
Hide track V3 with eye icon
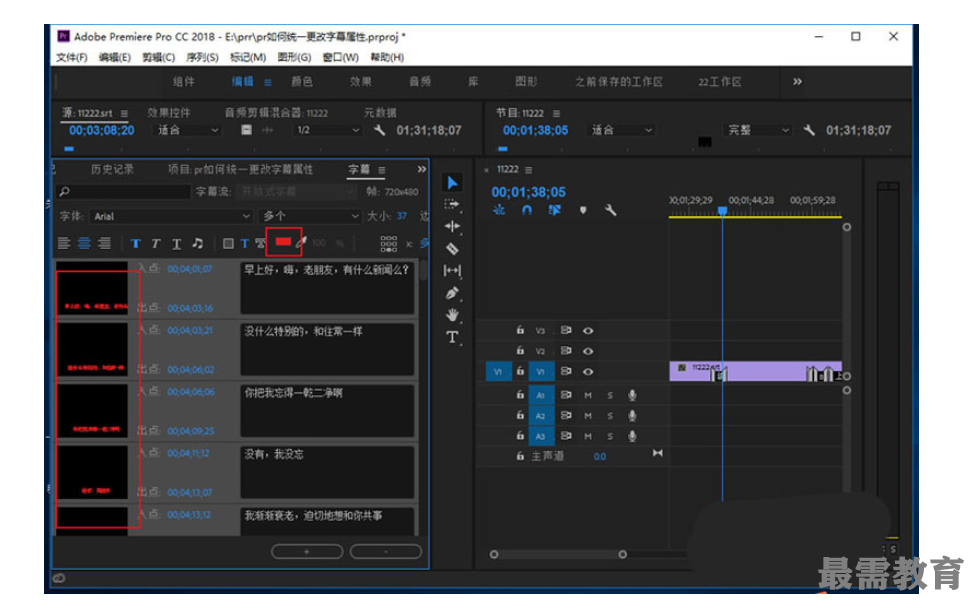pos(588,330)
